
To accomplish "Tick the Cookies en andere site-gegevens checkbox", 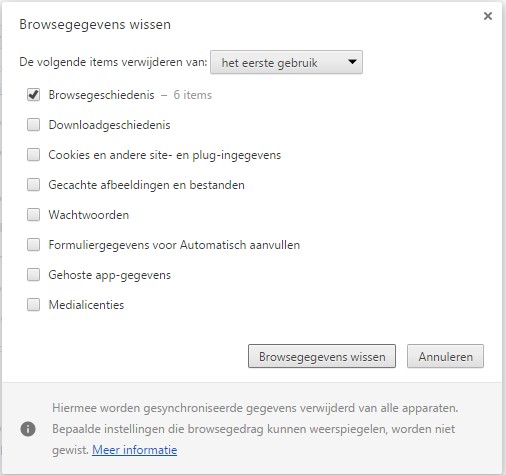I will (33, 155).
